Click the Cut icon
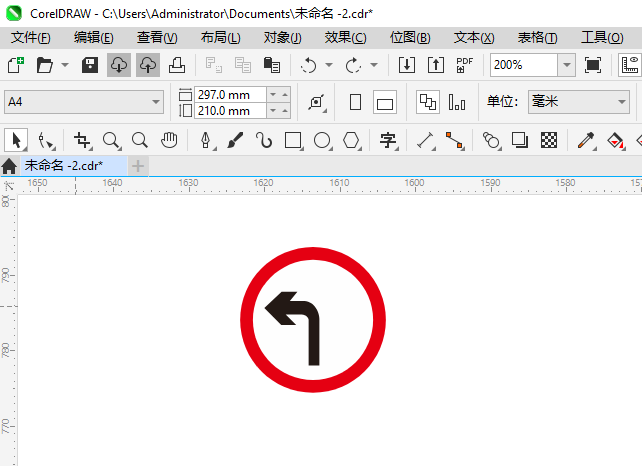The width and height of the screenshot is (642, 466). click(213, 65)
